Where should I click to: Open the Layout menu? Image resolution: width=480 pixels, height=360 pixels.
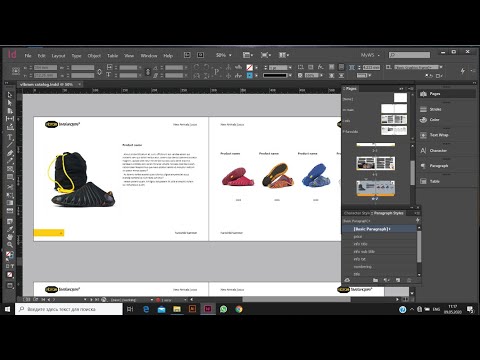click(x=58, y=56)
